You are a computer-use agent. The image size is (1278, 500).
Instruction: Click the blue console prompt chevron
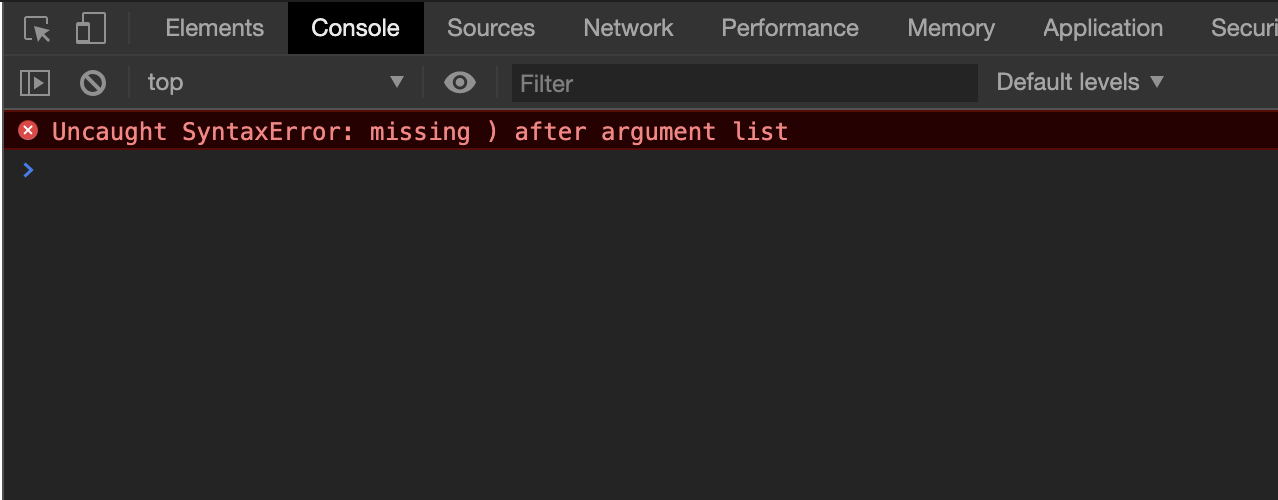point(28,170)
